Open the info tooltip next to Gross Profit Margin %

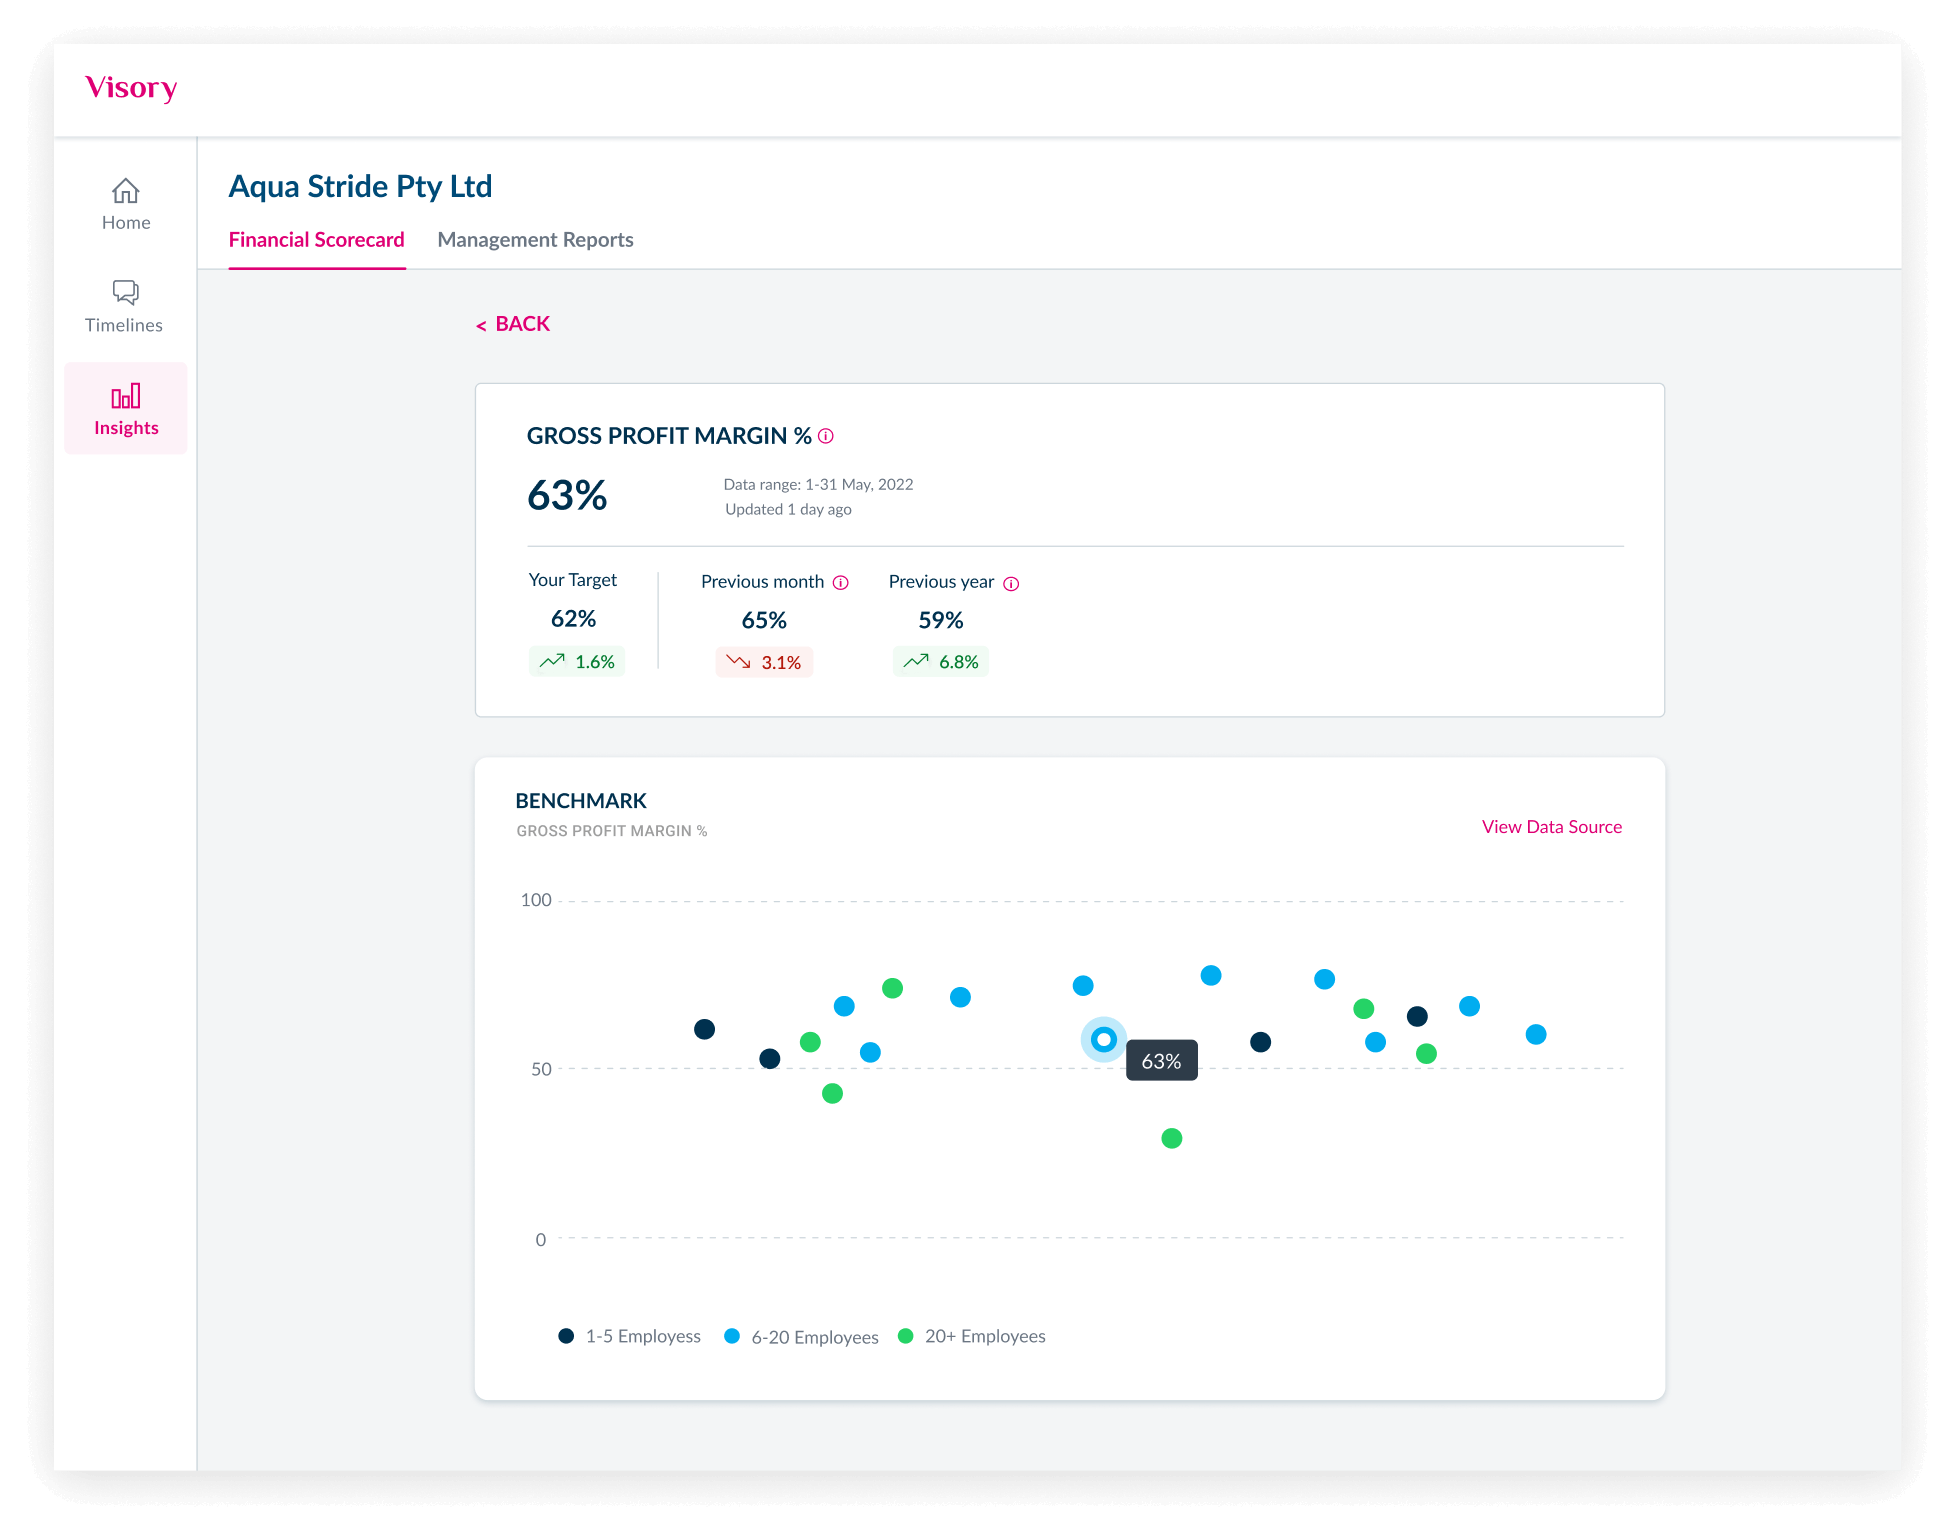(x=826, y=436)
